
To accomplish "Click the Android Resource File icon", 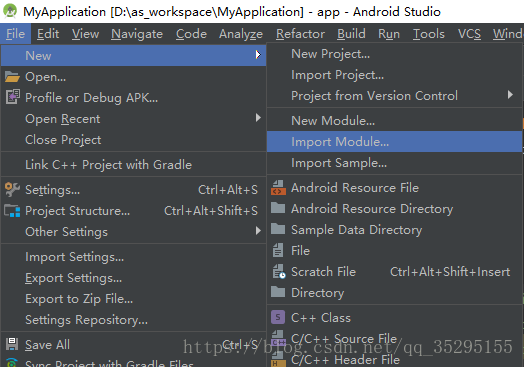I will pyautogui.click(x=278, y=188).
